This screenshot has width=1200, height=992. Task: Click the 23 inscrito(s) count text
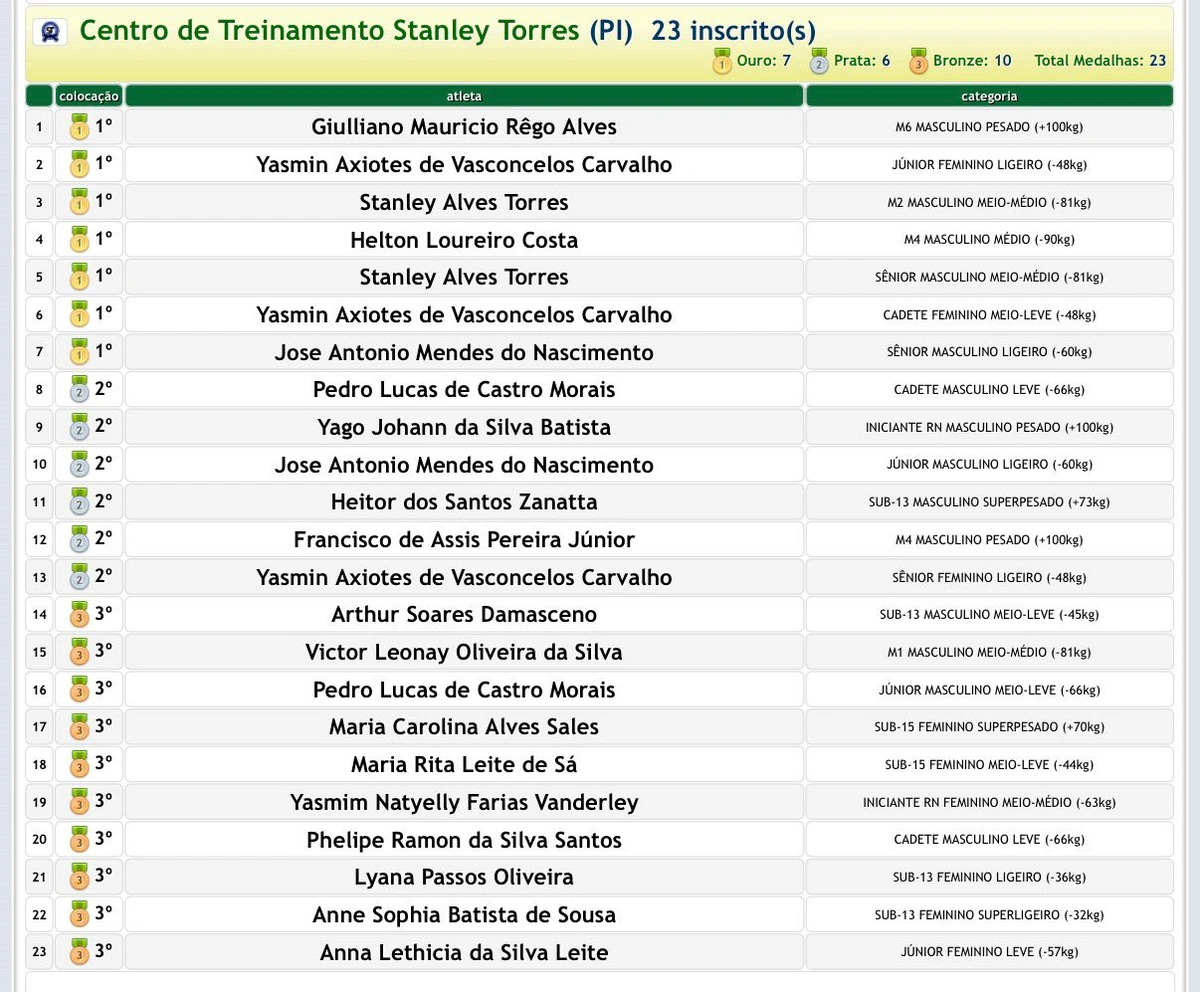pyautogui.click(x=733, y=31)
